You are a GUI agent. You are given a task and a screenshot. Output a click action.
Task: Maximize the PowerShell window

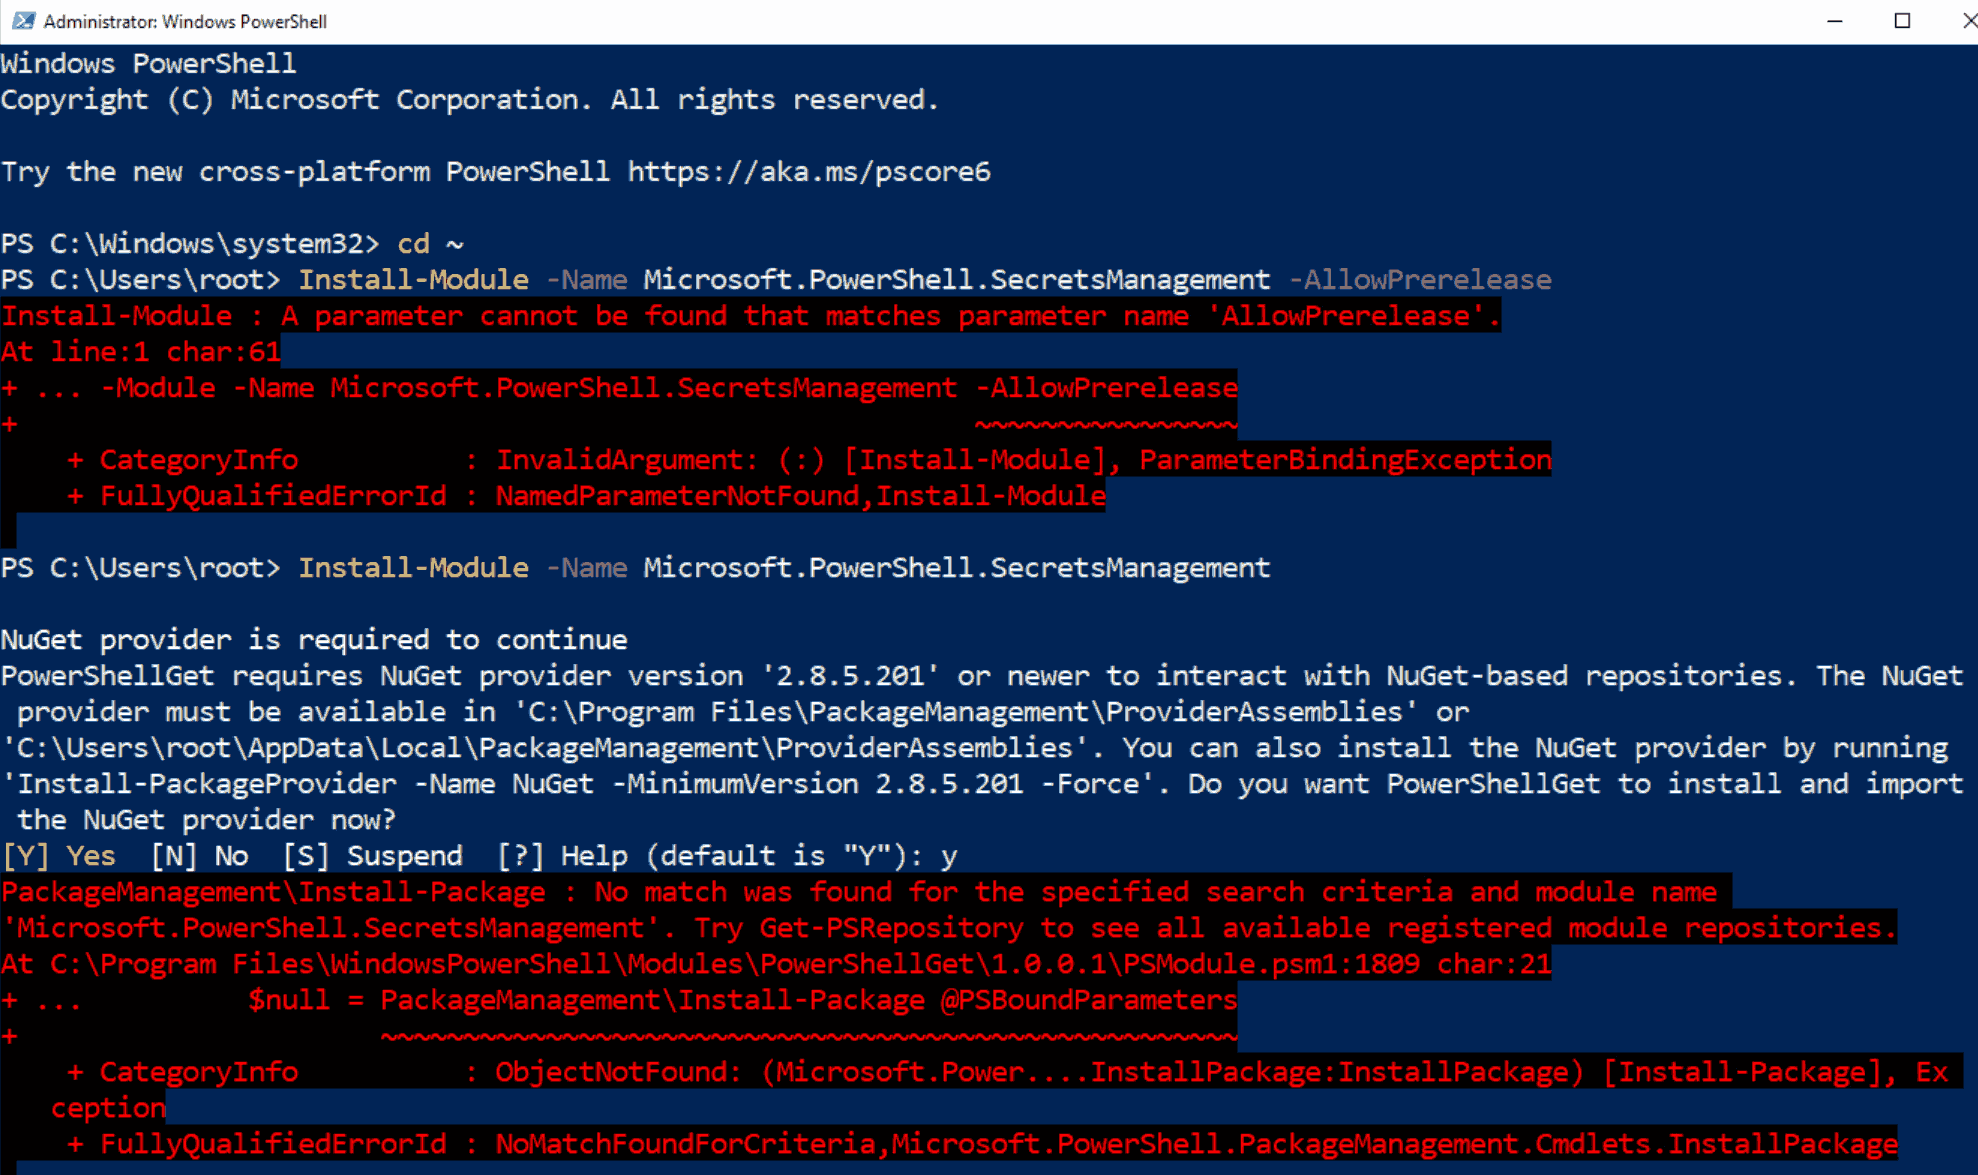(x=1902, y=21)
